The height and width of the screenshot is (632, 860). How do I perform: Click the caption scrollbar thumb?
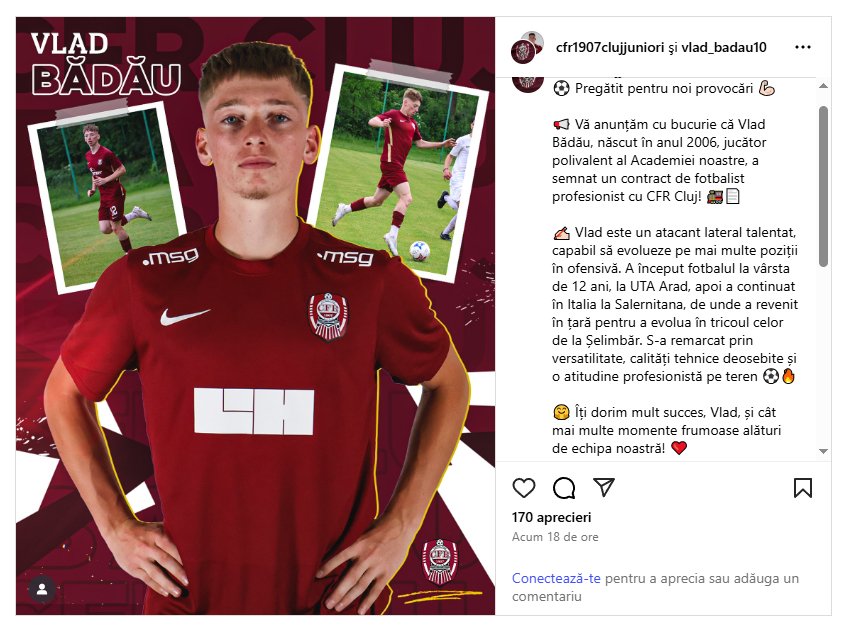(x=823, y=187)
